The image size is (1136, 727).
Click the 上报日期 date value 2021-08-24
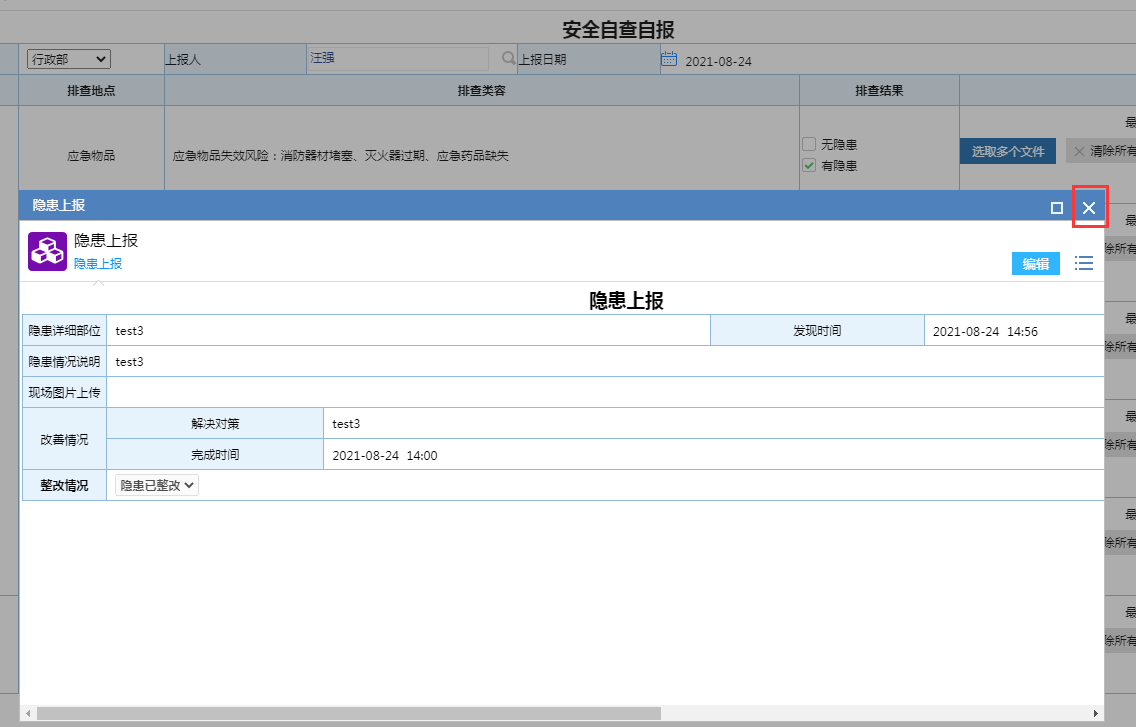[x=718, y=61]
